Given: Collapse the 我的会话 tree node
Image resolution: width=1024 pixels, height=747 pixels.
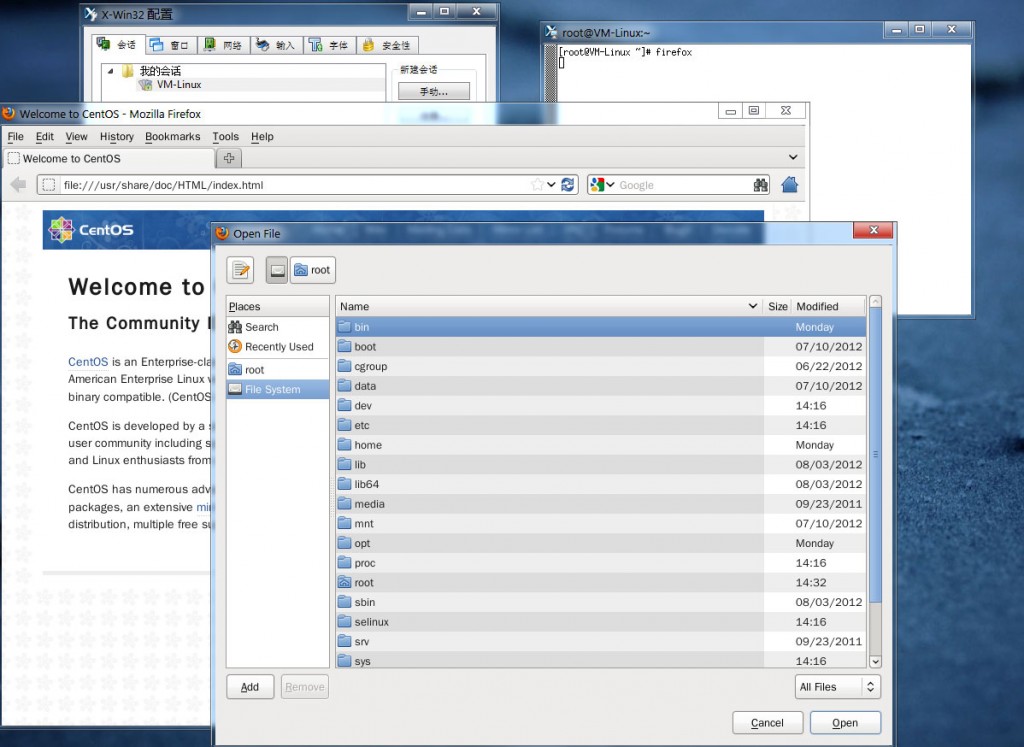Looking at the screenshot, I should tap(110, 71).
